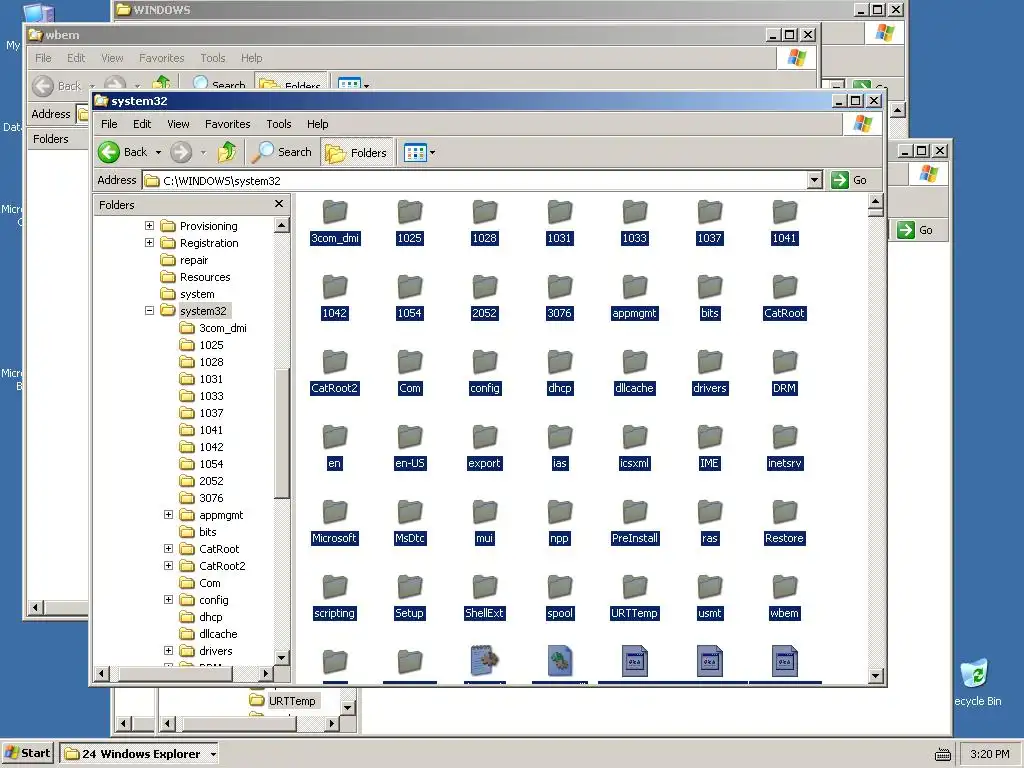The image size is (1024, 768).
Task: Expand the appmgmt tree node
Action: (x=168, y=515)
